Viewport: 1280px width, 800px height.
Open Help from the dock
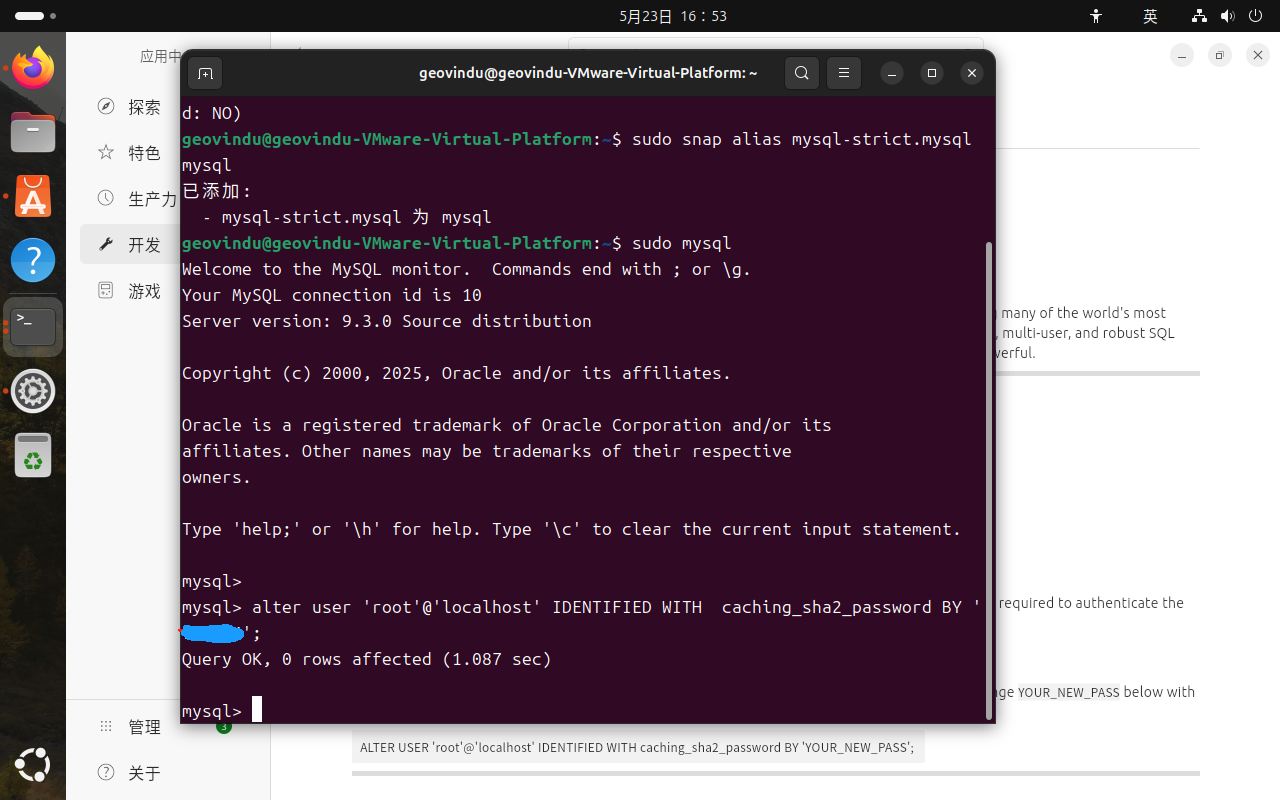pyautogui.click(x=33, y=261)
